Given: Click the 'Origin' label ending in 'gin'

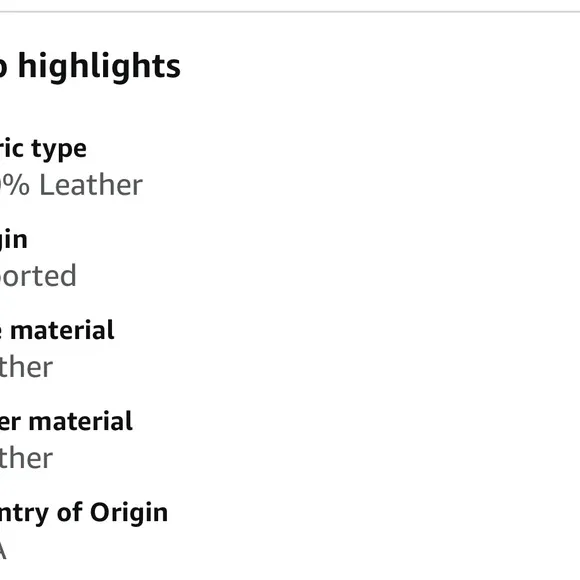Looking at the screenshot, I should pos(14,240).
